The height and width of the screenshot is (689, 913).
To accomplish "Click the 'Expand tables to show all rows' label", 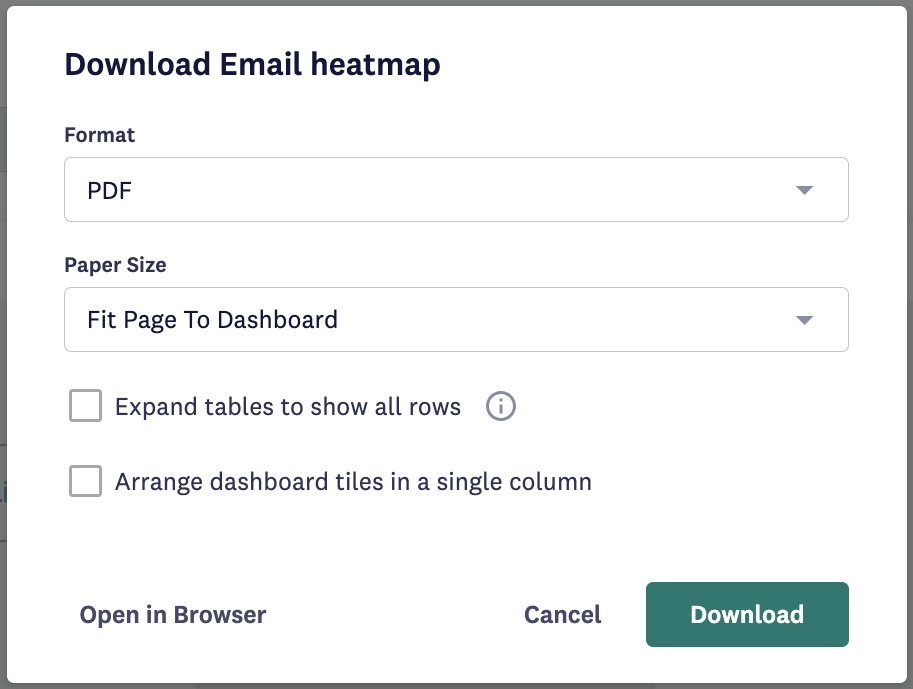I will coord(288,407).
